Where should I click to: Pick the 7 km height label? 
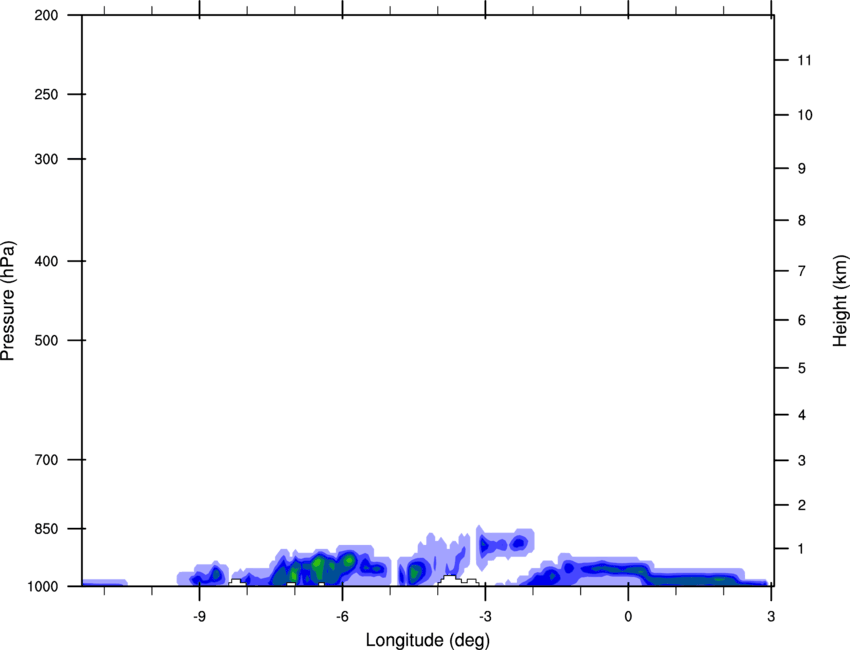[x=802, y=271]
